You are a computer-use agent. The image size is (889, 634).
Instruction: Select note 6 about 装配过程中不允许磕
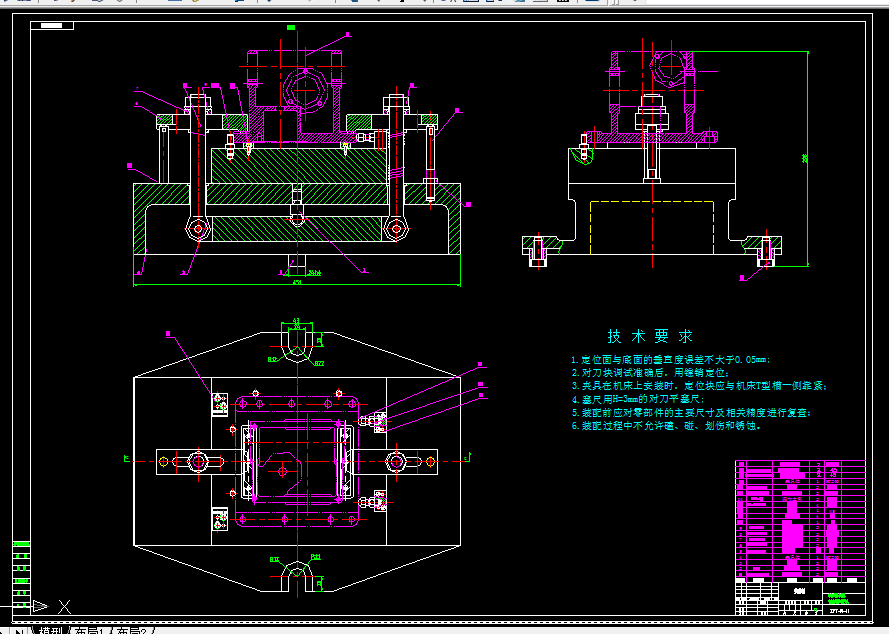[666, 425]
